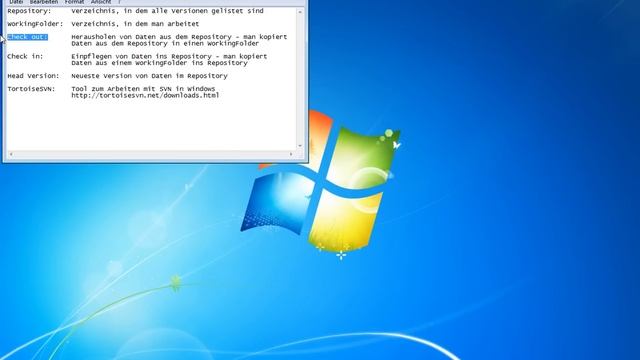Open the Bearbeiten menu
Viewport: 640px width, 360px height.
(44, 2)
